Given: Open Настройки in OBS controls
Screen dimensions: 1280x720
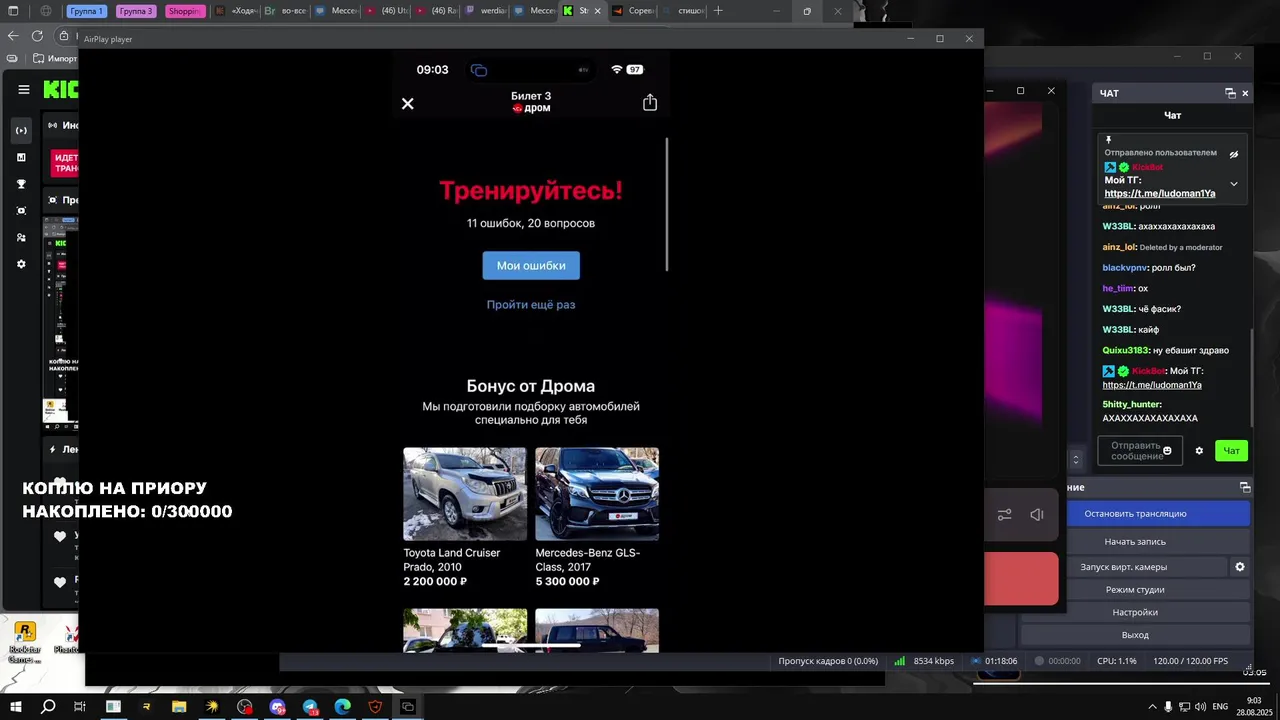Looking at the screenshot, I should 1135,612.
